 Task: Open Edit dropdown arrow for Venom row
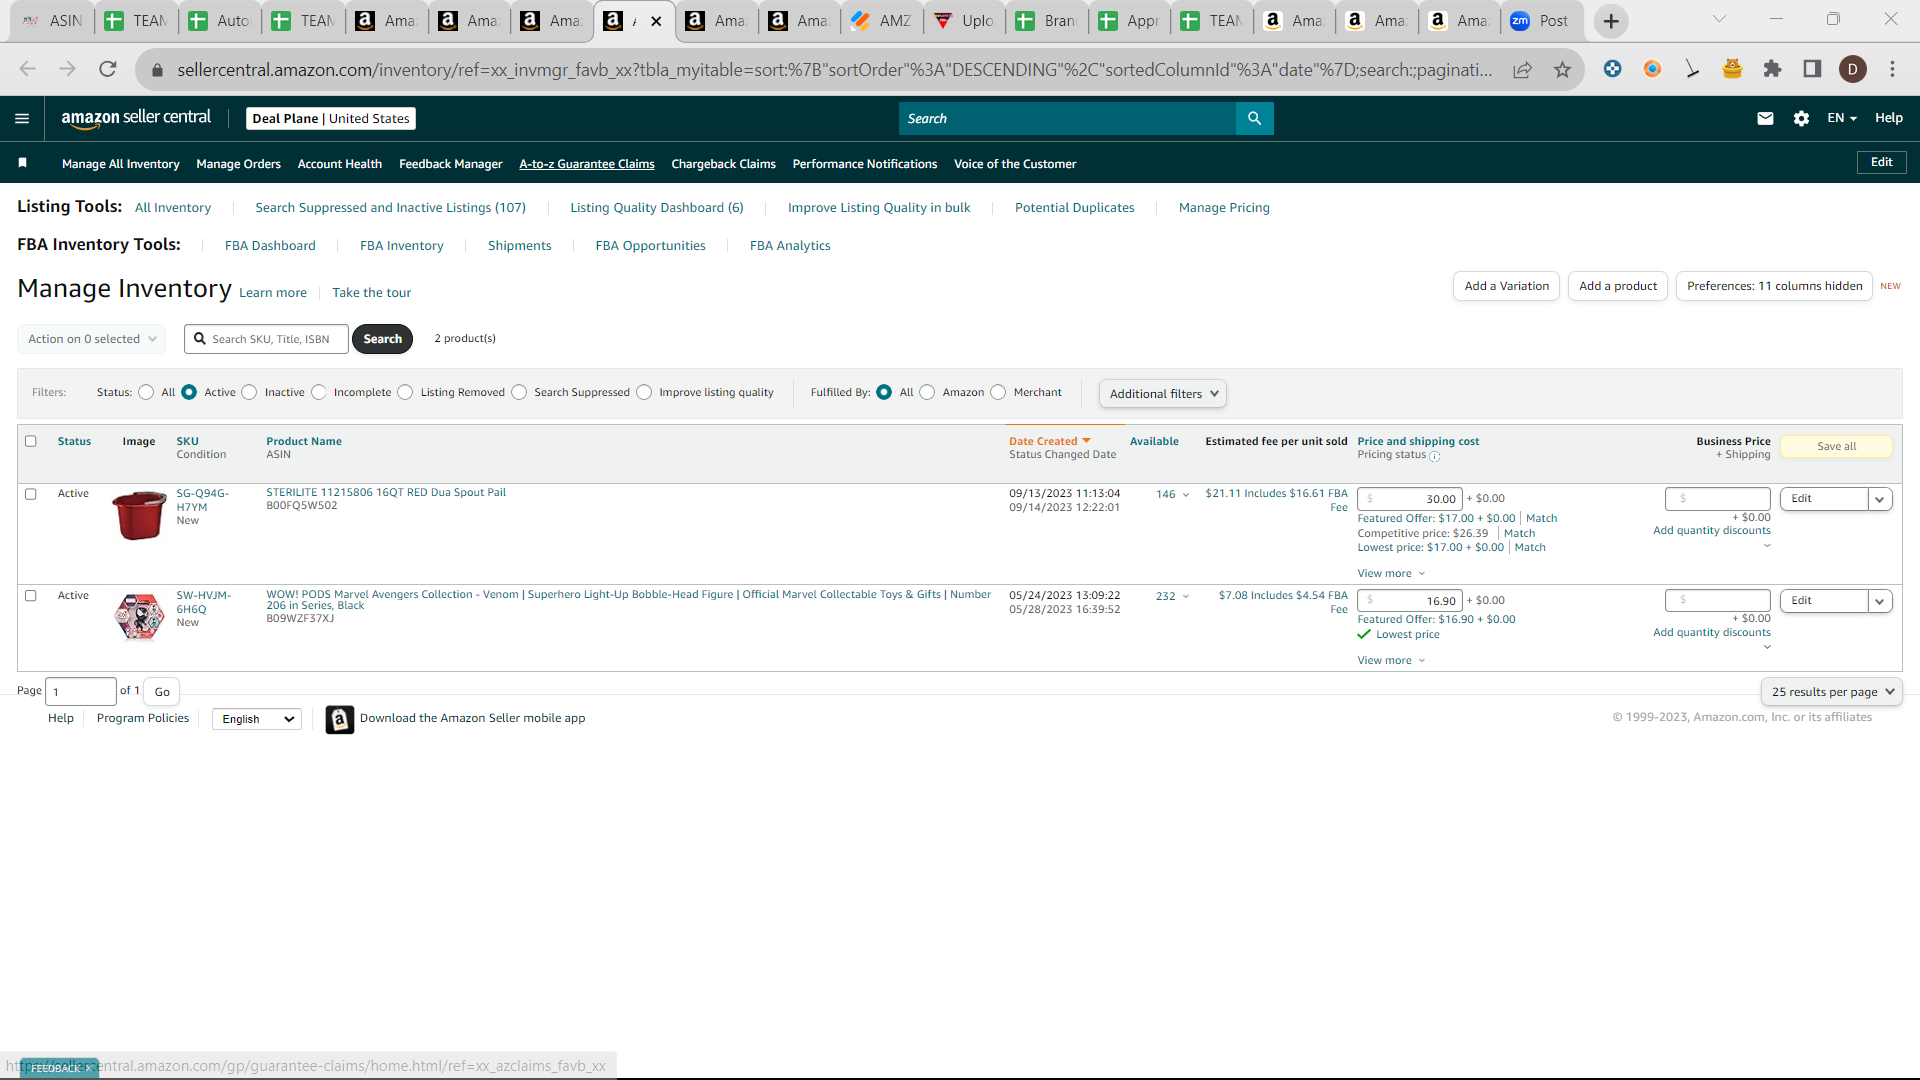click(1880, 601)
